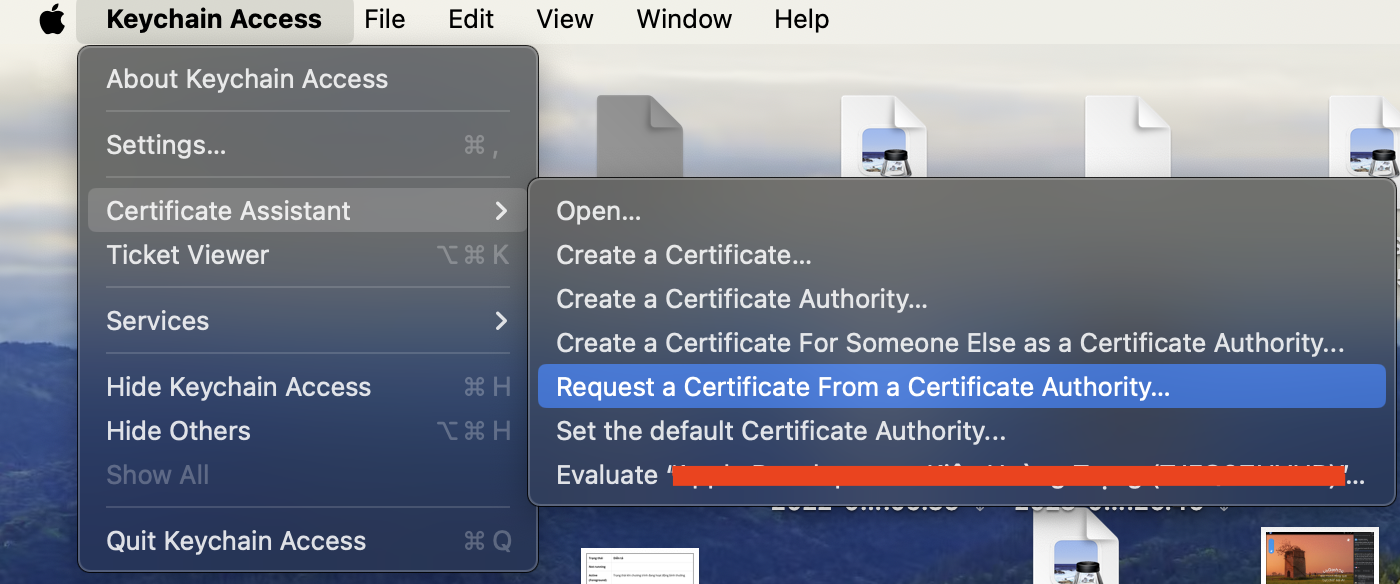Open the Keychain Access menu bar item
This screenshot has height=584, width=1400.
click(x=214, y=19)
